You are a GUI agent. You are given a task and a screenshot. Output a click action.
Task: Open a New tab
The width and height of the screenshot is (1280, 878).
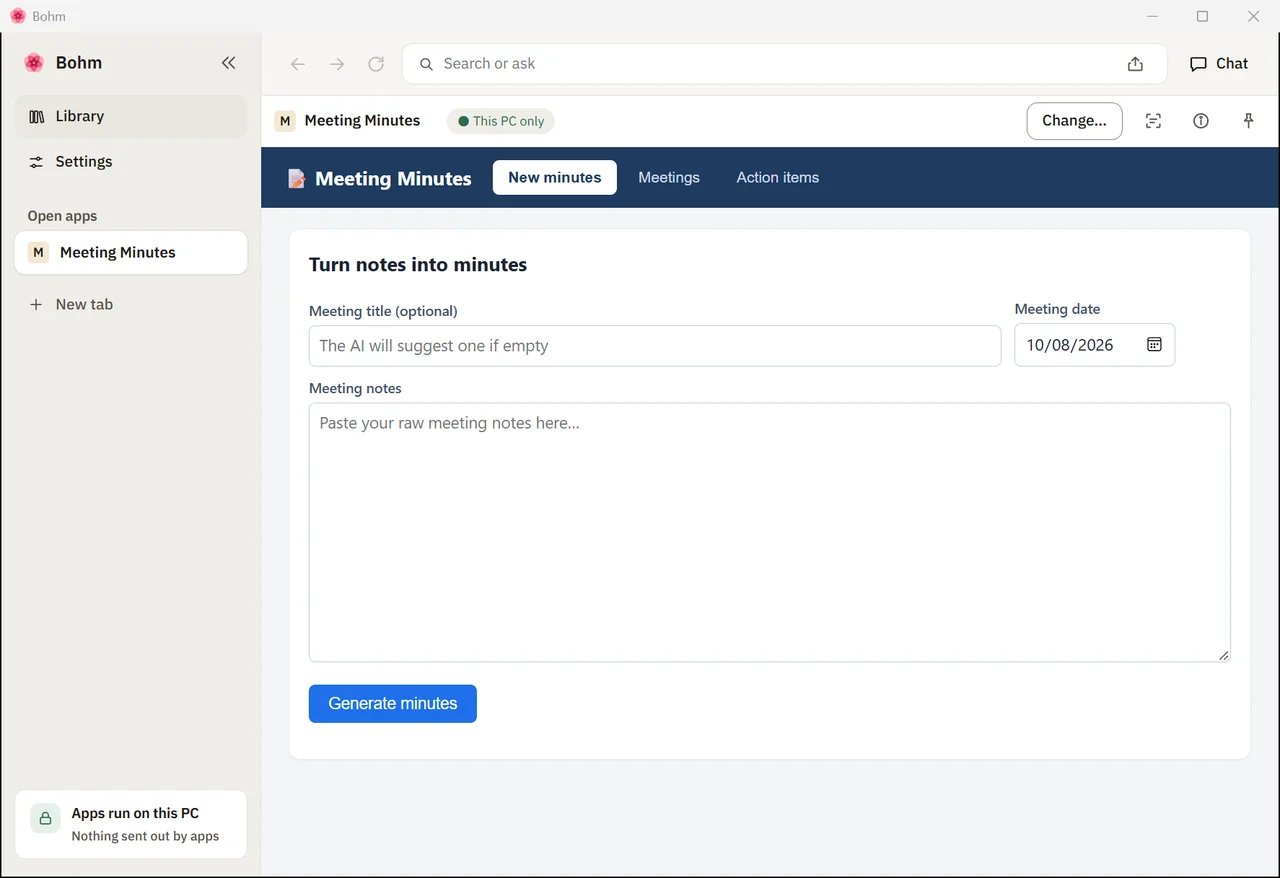(x=131, y=305)
